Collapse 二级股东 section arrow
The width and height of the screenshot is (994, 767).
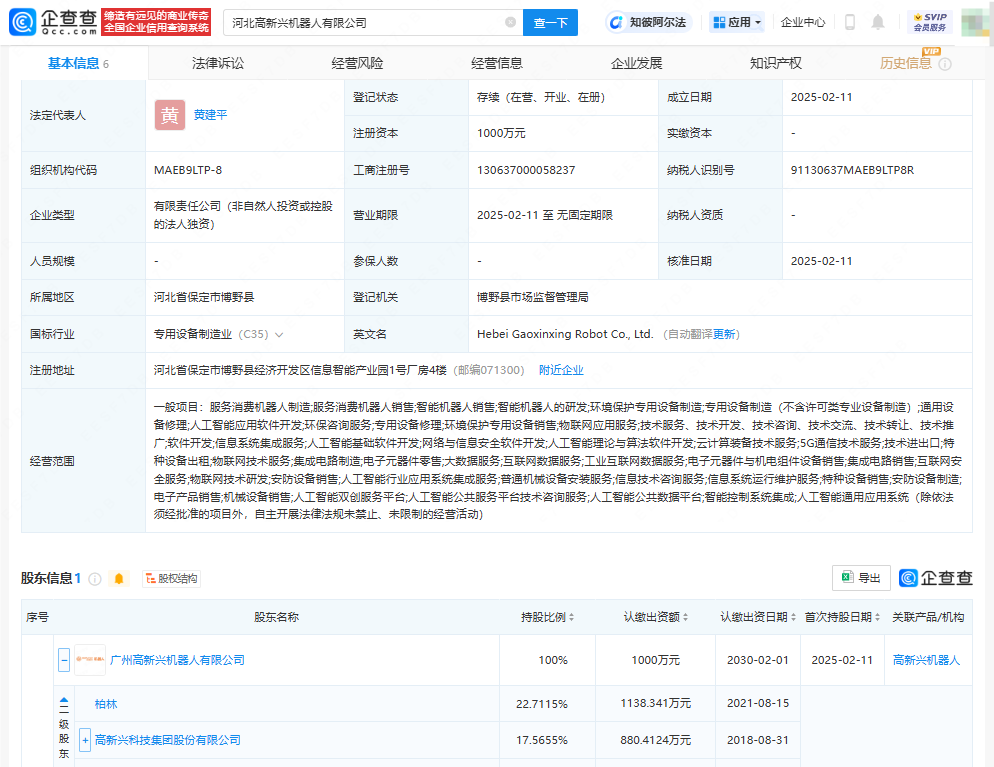tap(64, 702)
